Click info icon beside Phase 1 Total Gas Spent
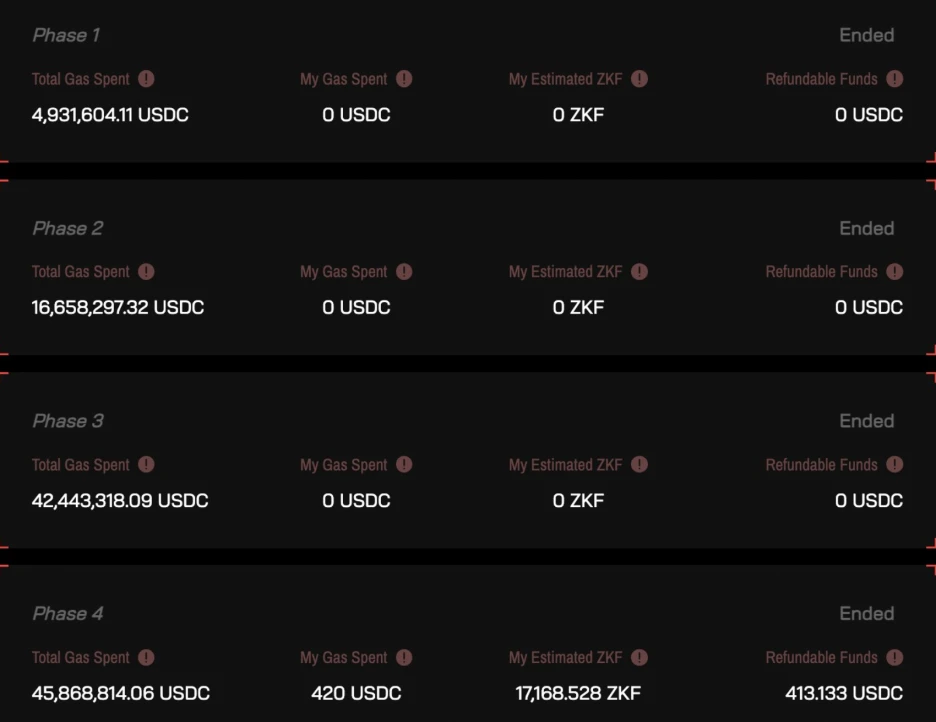The height and width of the screenshot is (722, 936). coord(146,79)
